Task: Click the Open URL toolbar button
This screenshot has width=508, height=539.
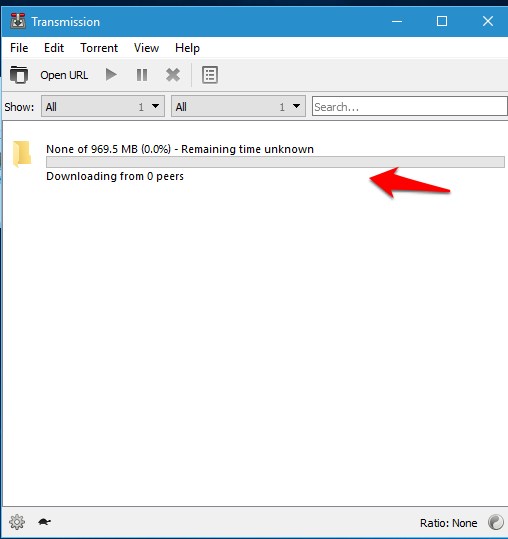Action: (x=64, y=75)
